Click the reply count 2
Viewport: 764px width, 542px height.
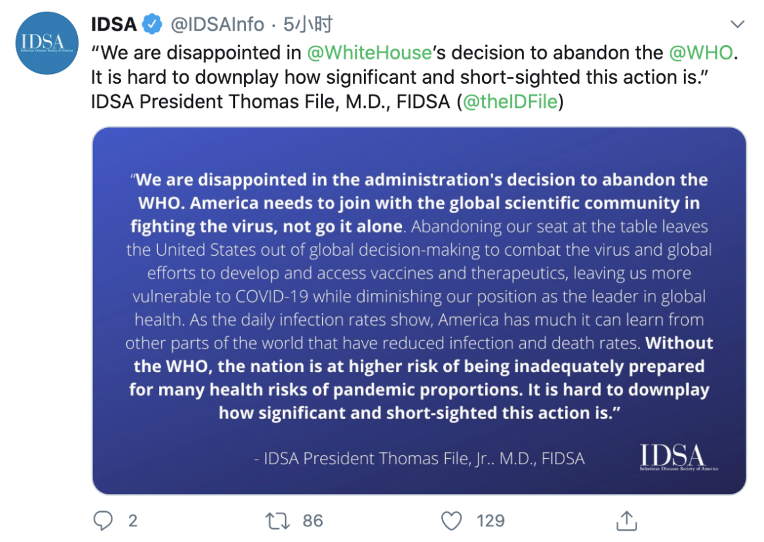[133, 520]
